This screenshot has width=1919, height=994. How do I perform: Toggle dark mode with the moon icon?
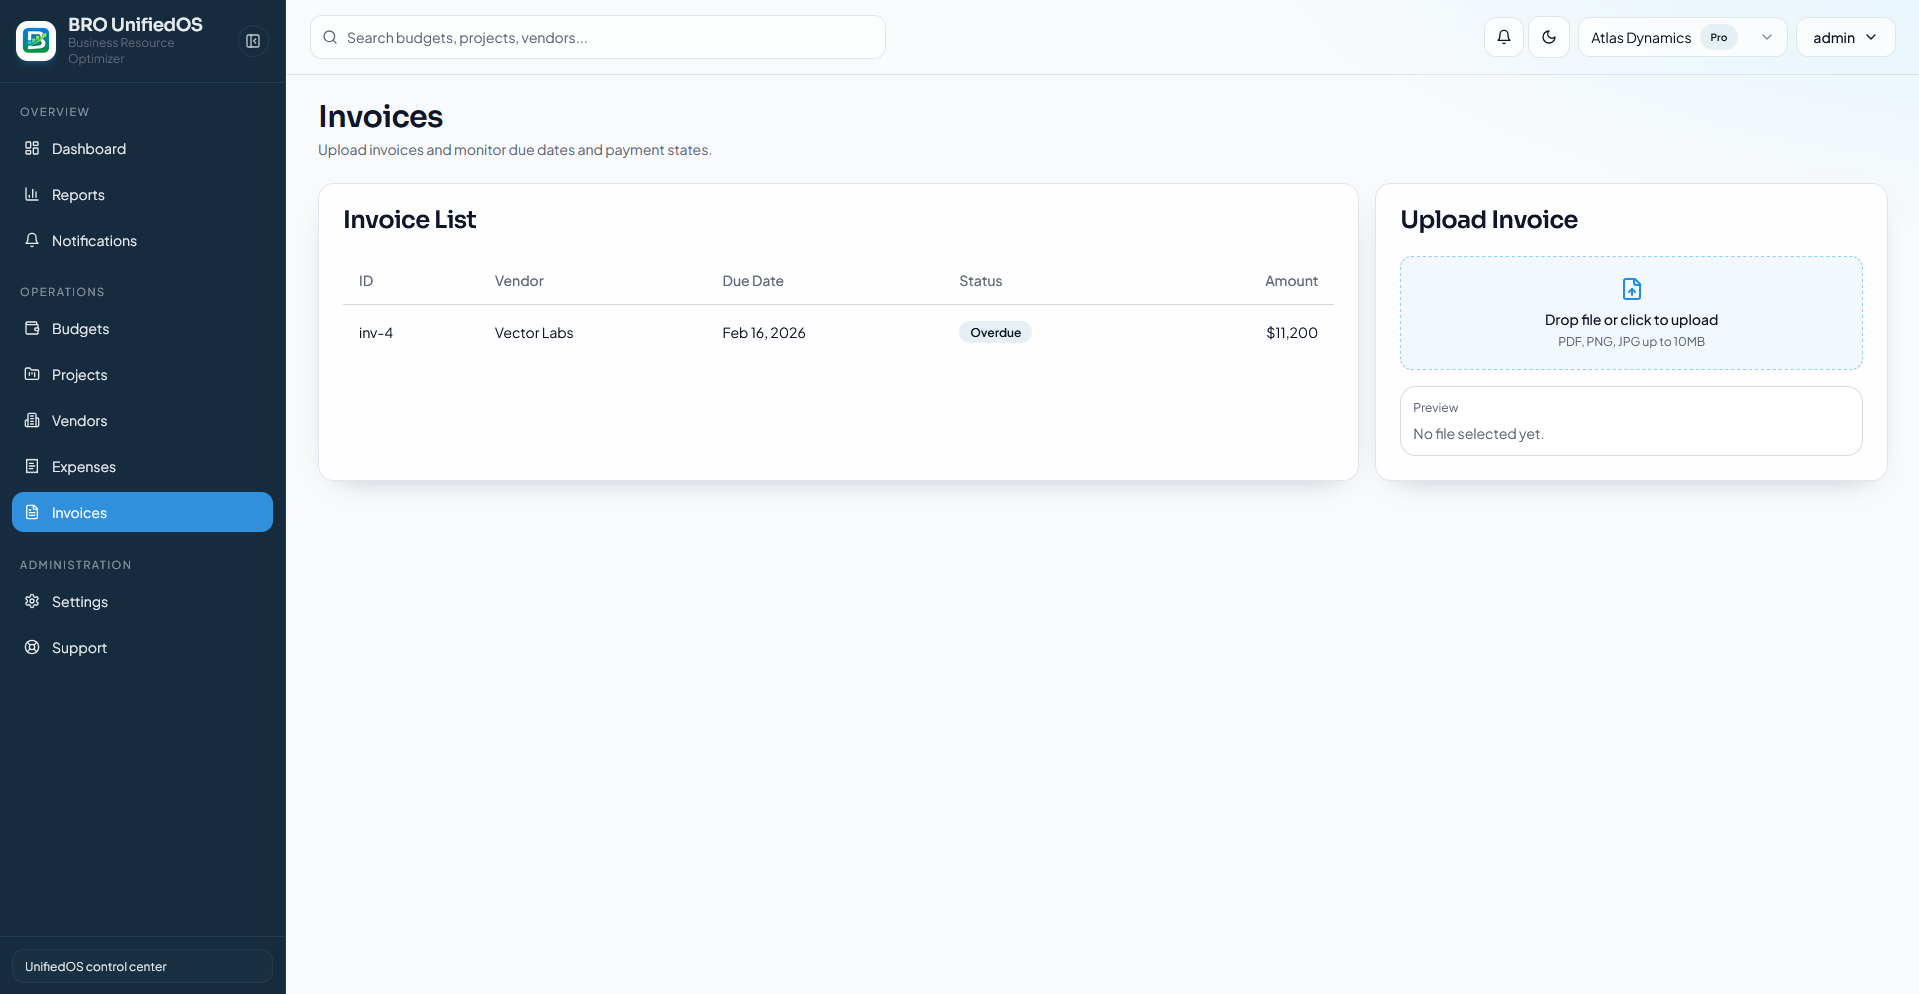pos(1548,37)
